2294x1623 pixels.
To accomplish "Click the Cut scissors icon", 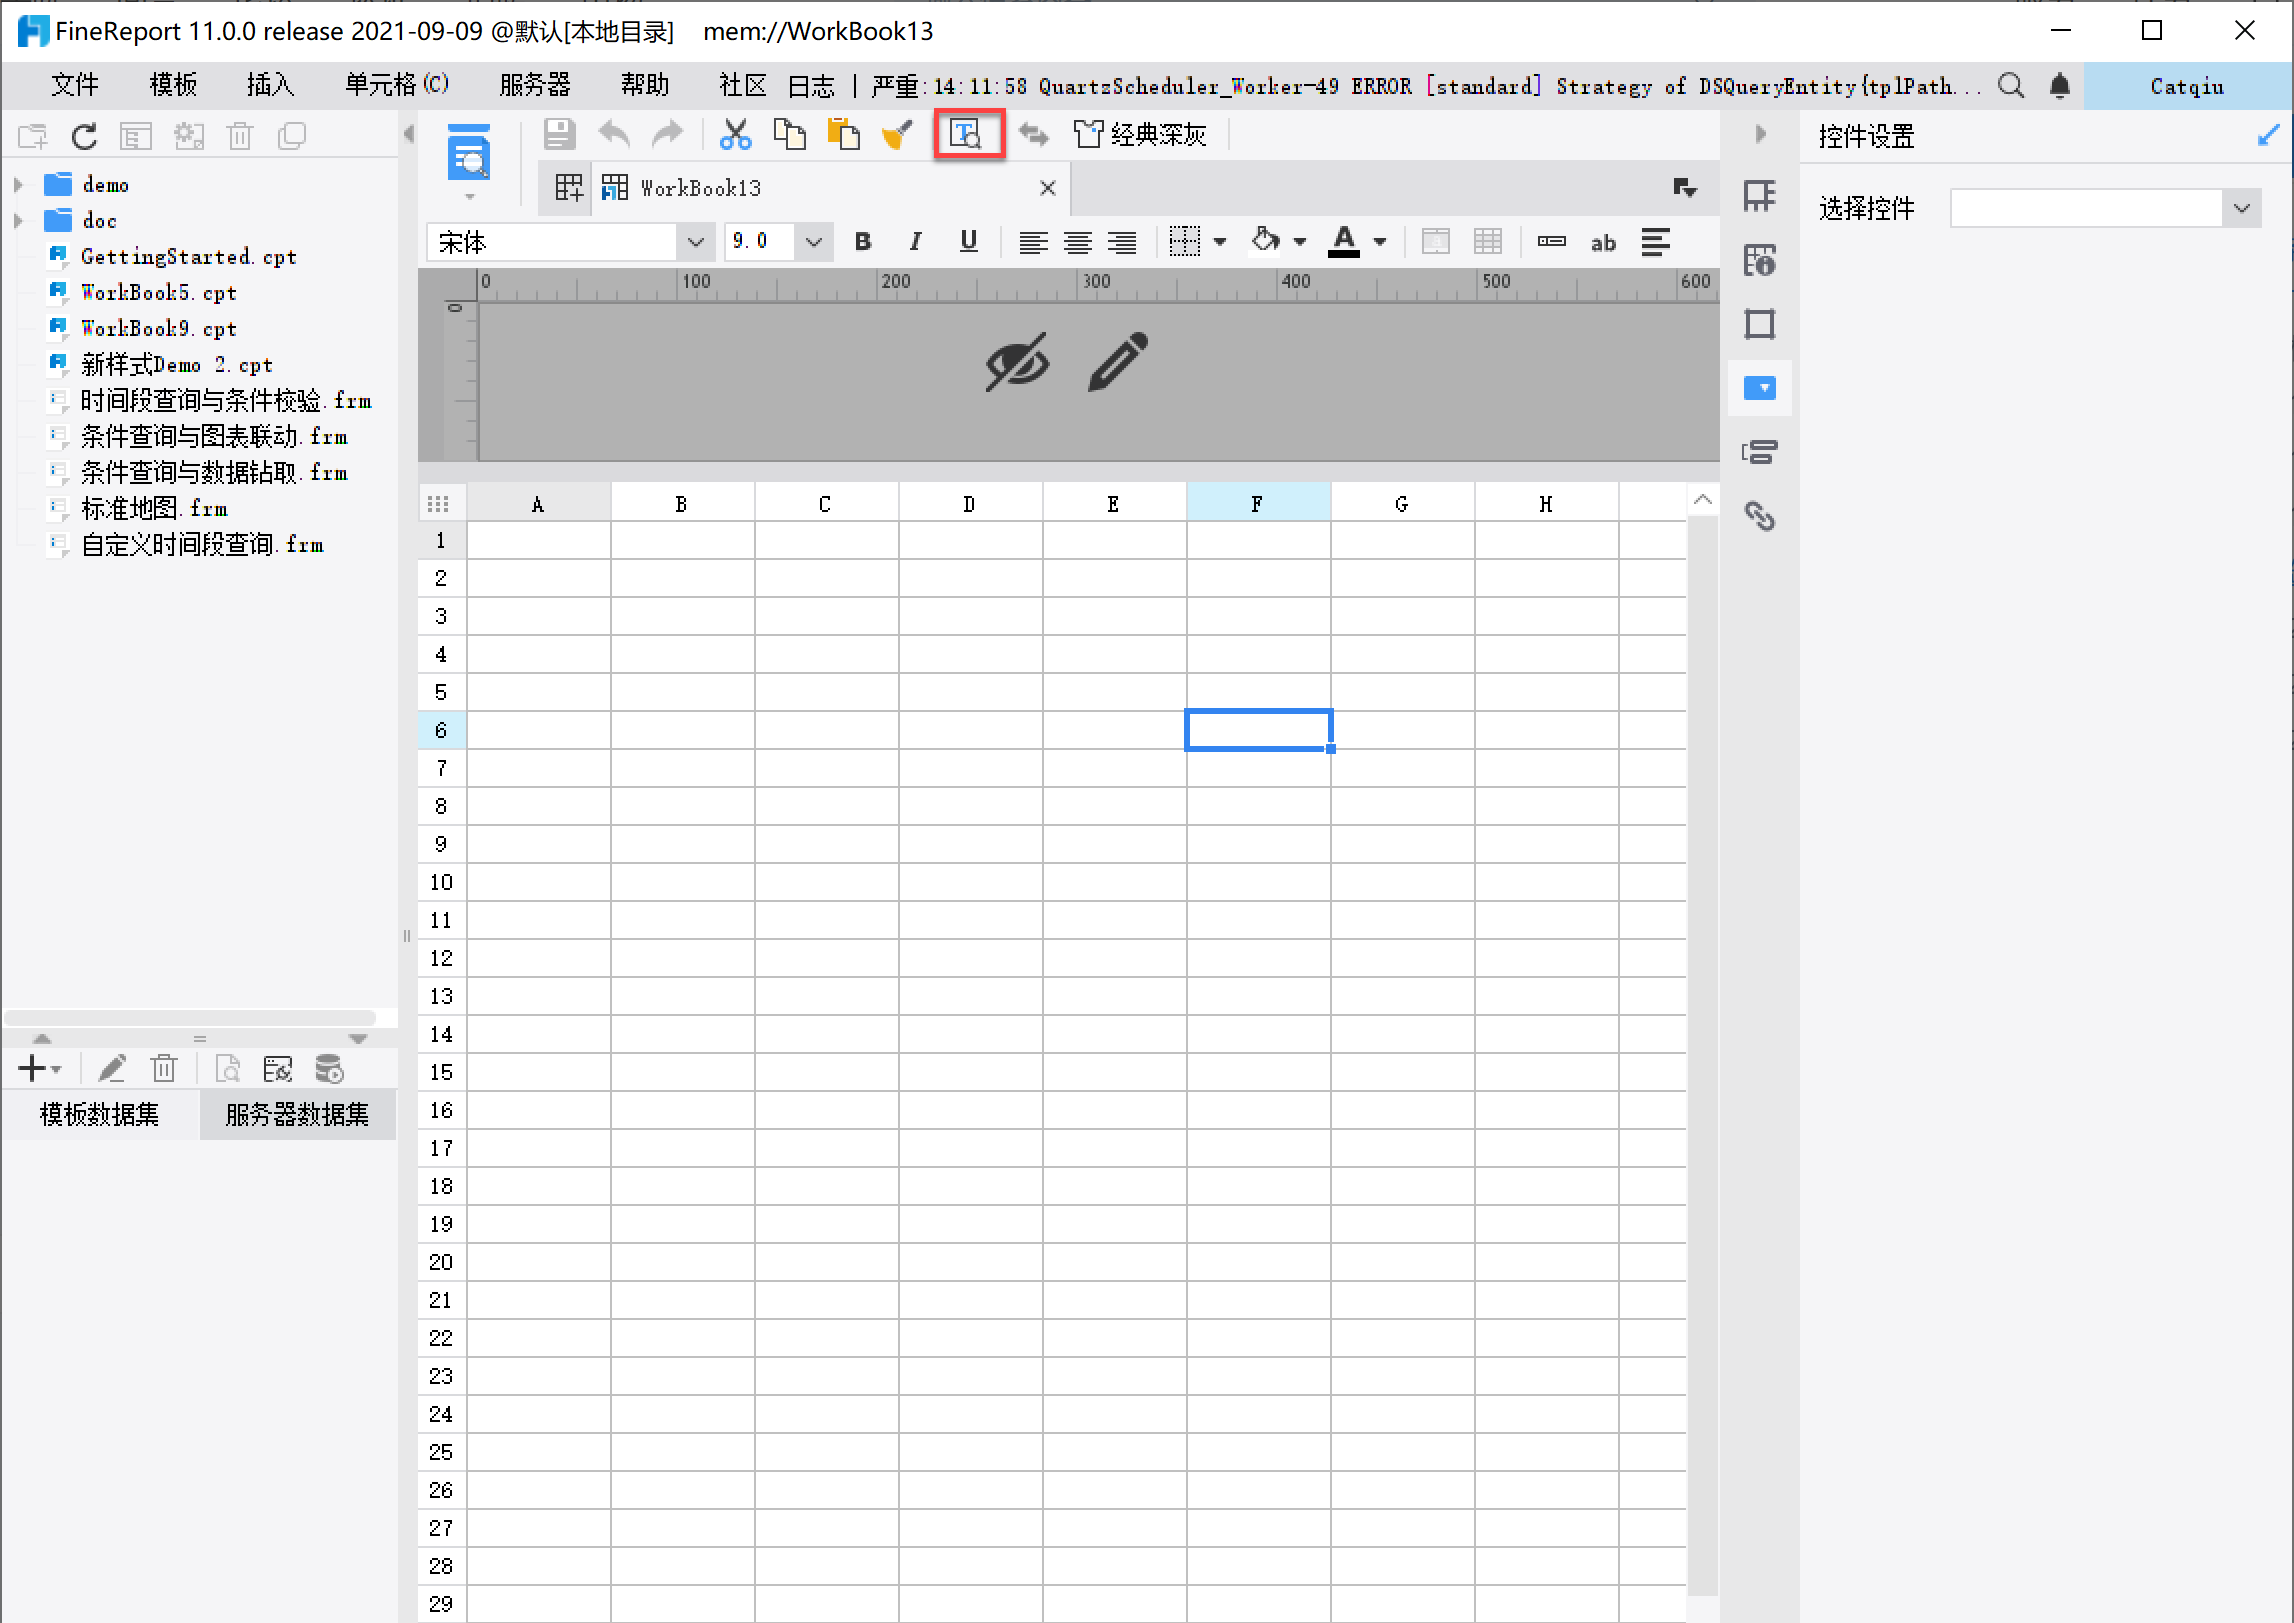I will [735, 134].
